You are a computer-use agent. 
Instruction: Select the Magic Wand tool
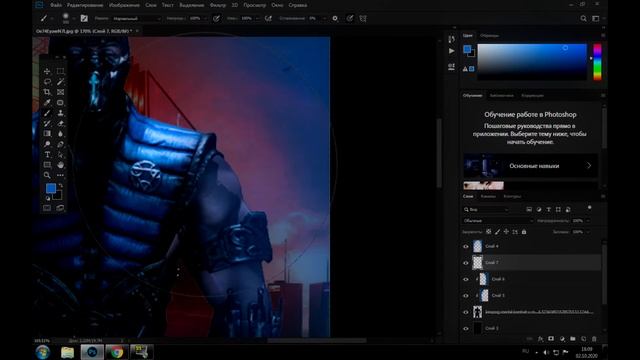click(x=60, y=82)
